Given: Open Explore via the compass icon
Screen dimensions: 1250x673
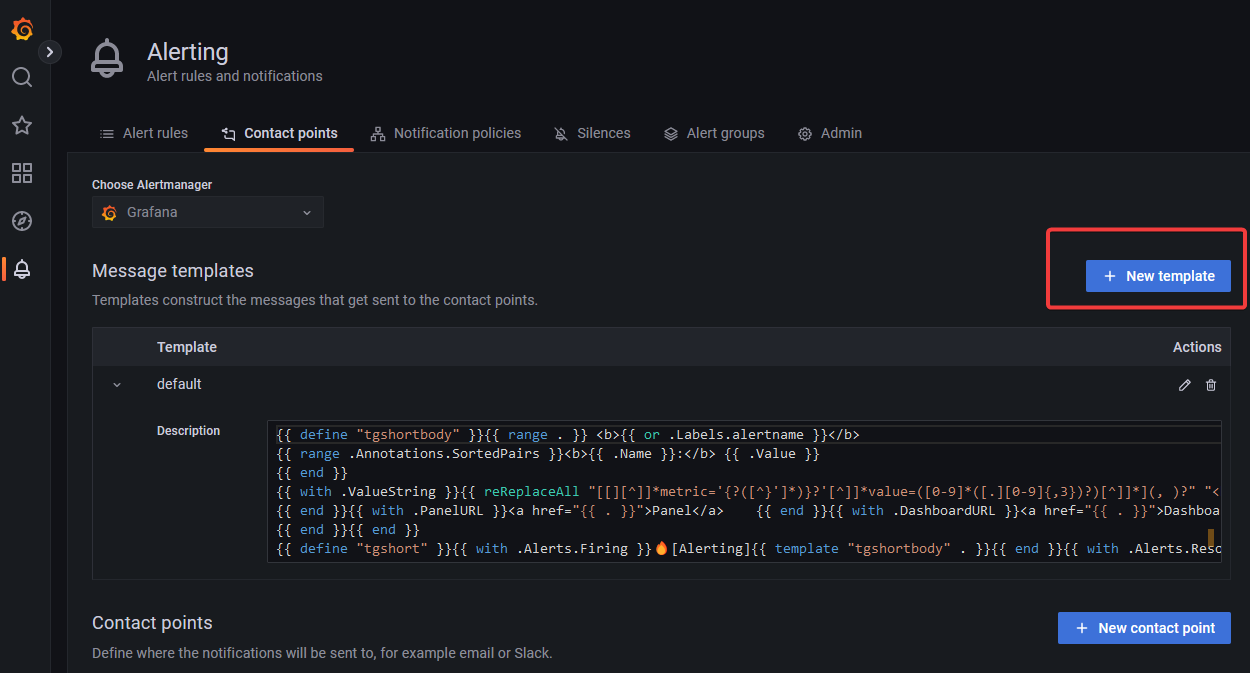Looking at the screenshot, I should pos(21,221).
